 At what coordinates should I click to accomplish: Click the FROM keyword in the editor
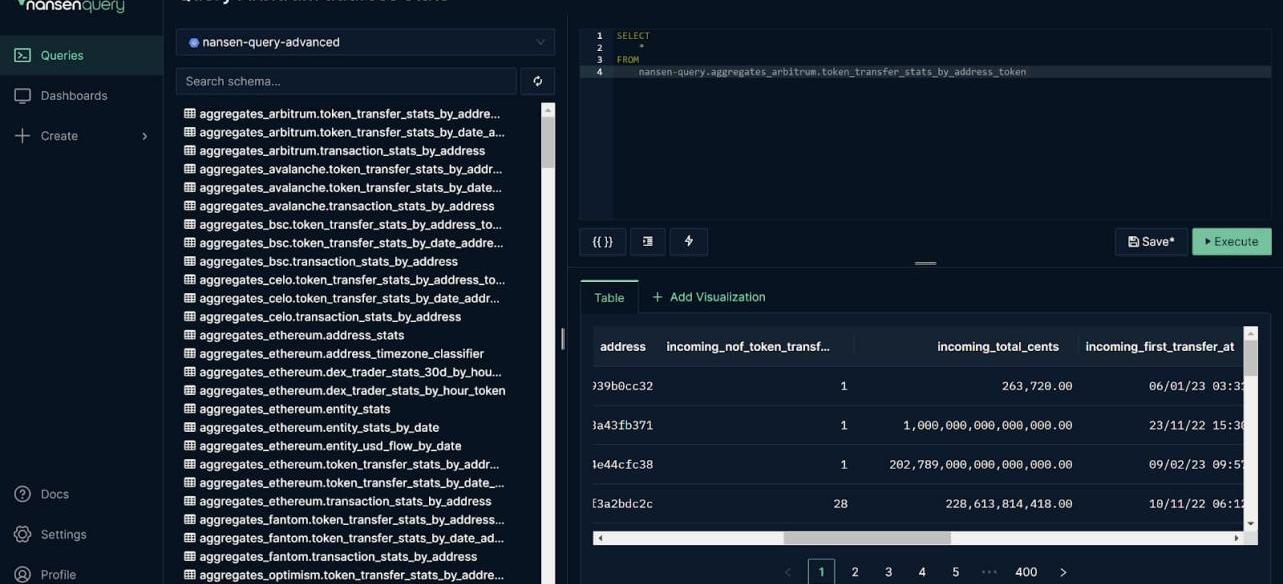tap(628, 60)
